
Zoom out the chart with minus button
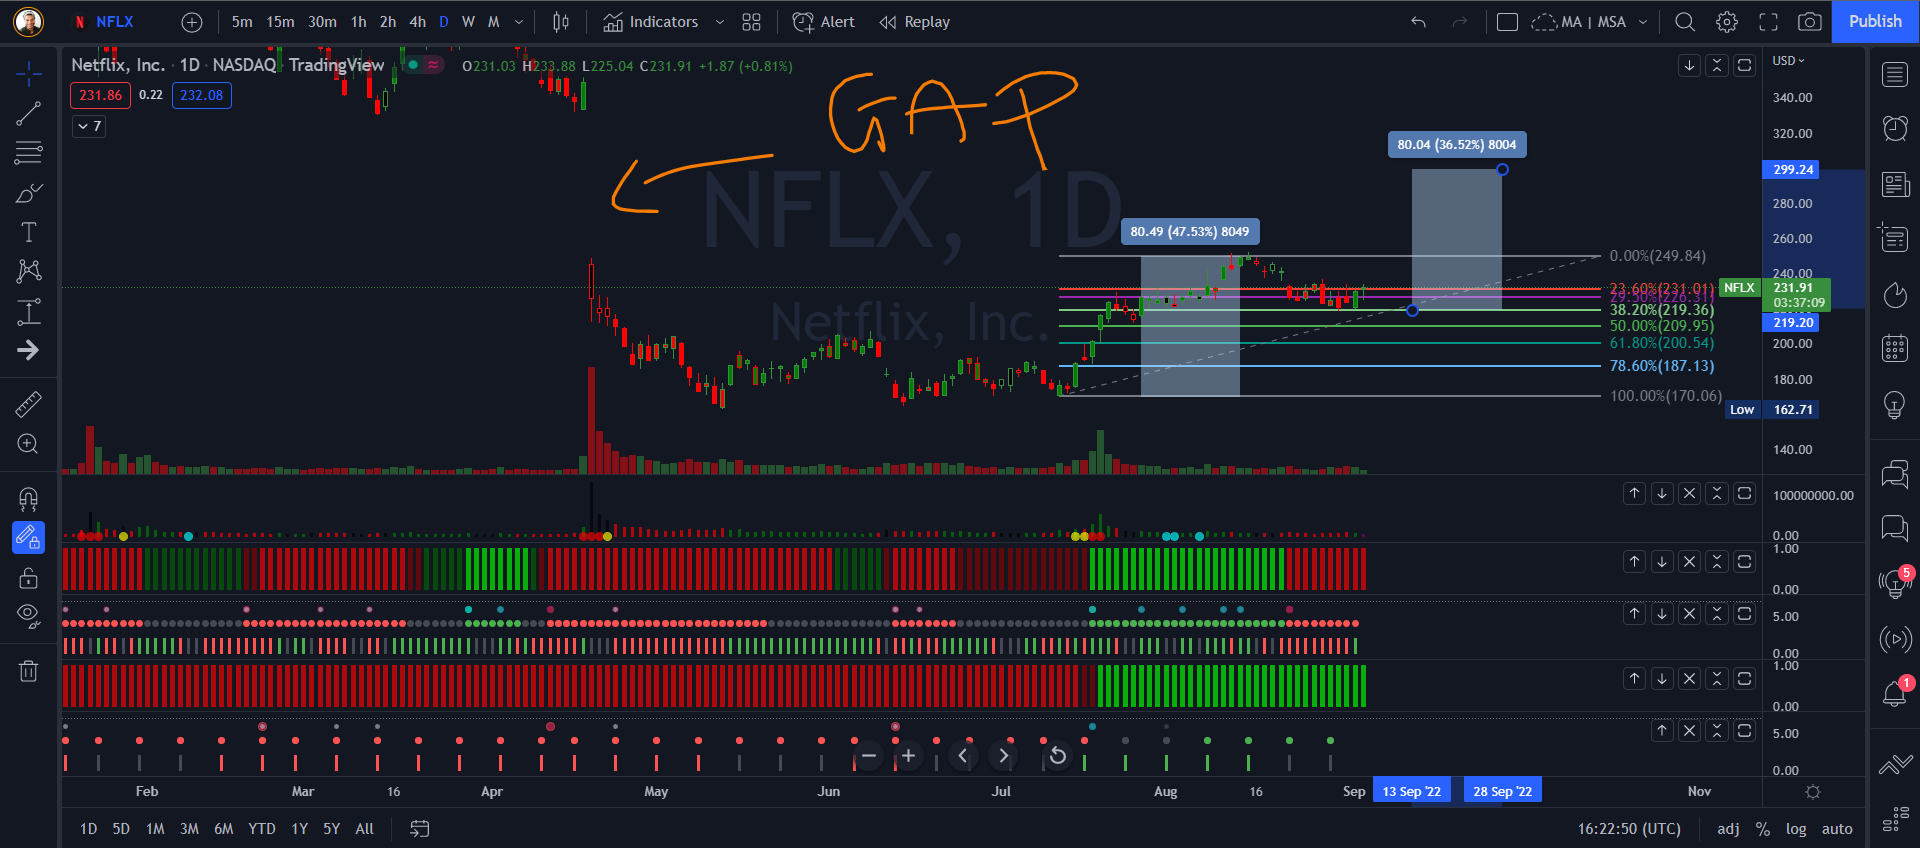[869, 756]
